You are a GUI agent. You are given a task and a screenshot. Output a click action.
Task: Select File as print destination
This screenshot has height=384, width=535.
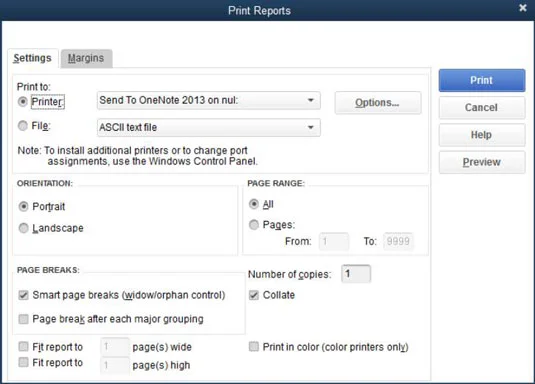click(x=23, y=126)
